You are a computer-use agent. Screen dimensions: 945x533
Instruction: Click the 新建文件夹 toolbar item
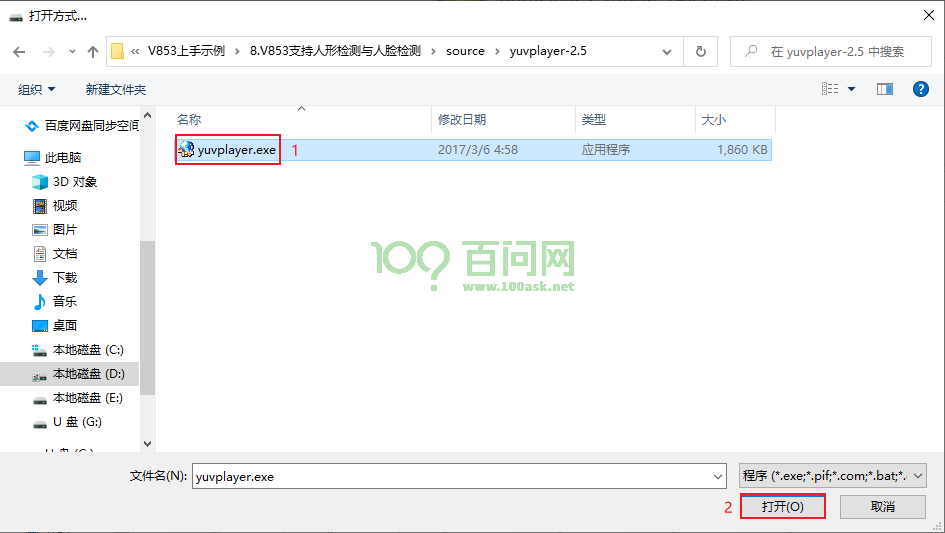click(x=116, y=89)
